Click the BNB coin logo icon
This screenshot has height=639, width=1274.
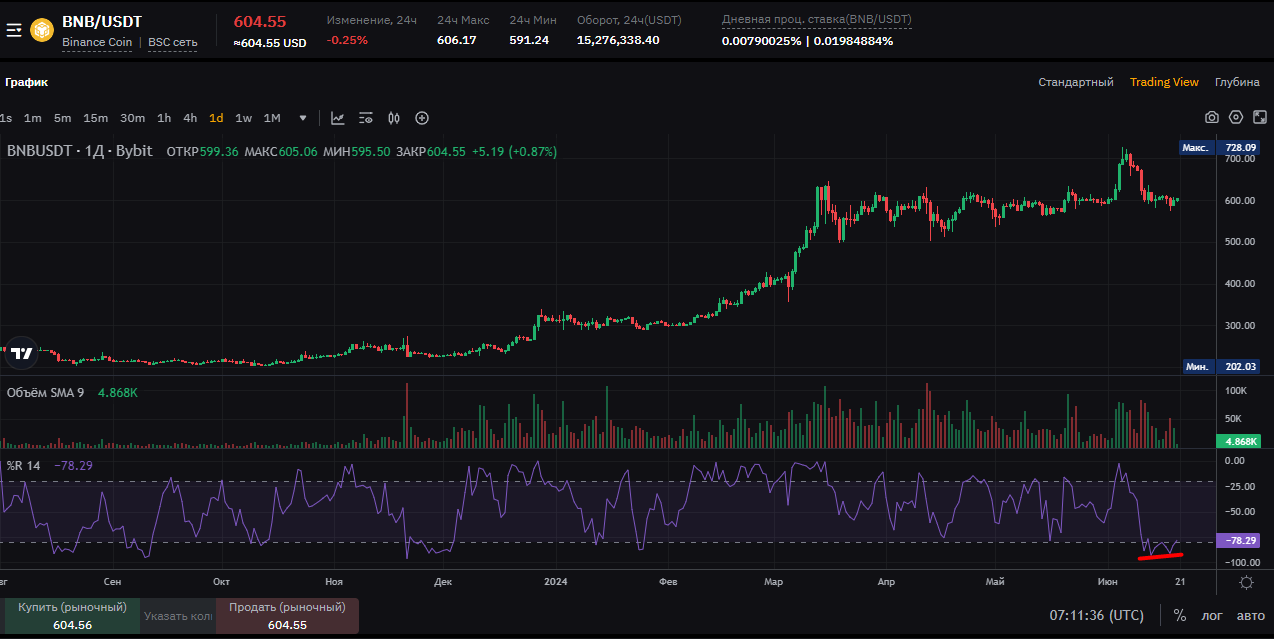[x=42, y=30]
